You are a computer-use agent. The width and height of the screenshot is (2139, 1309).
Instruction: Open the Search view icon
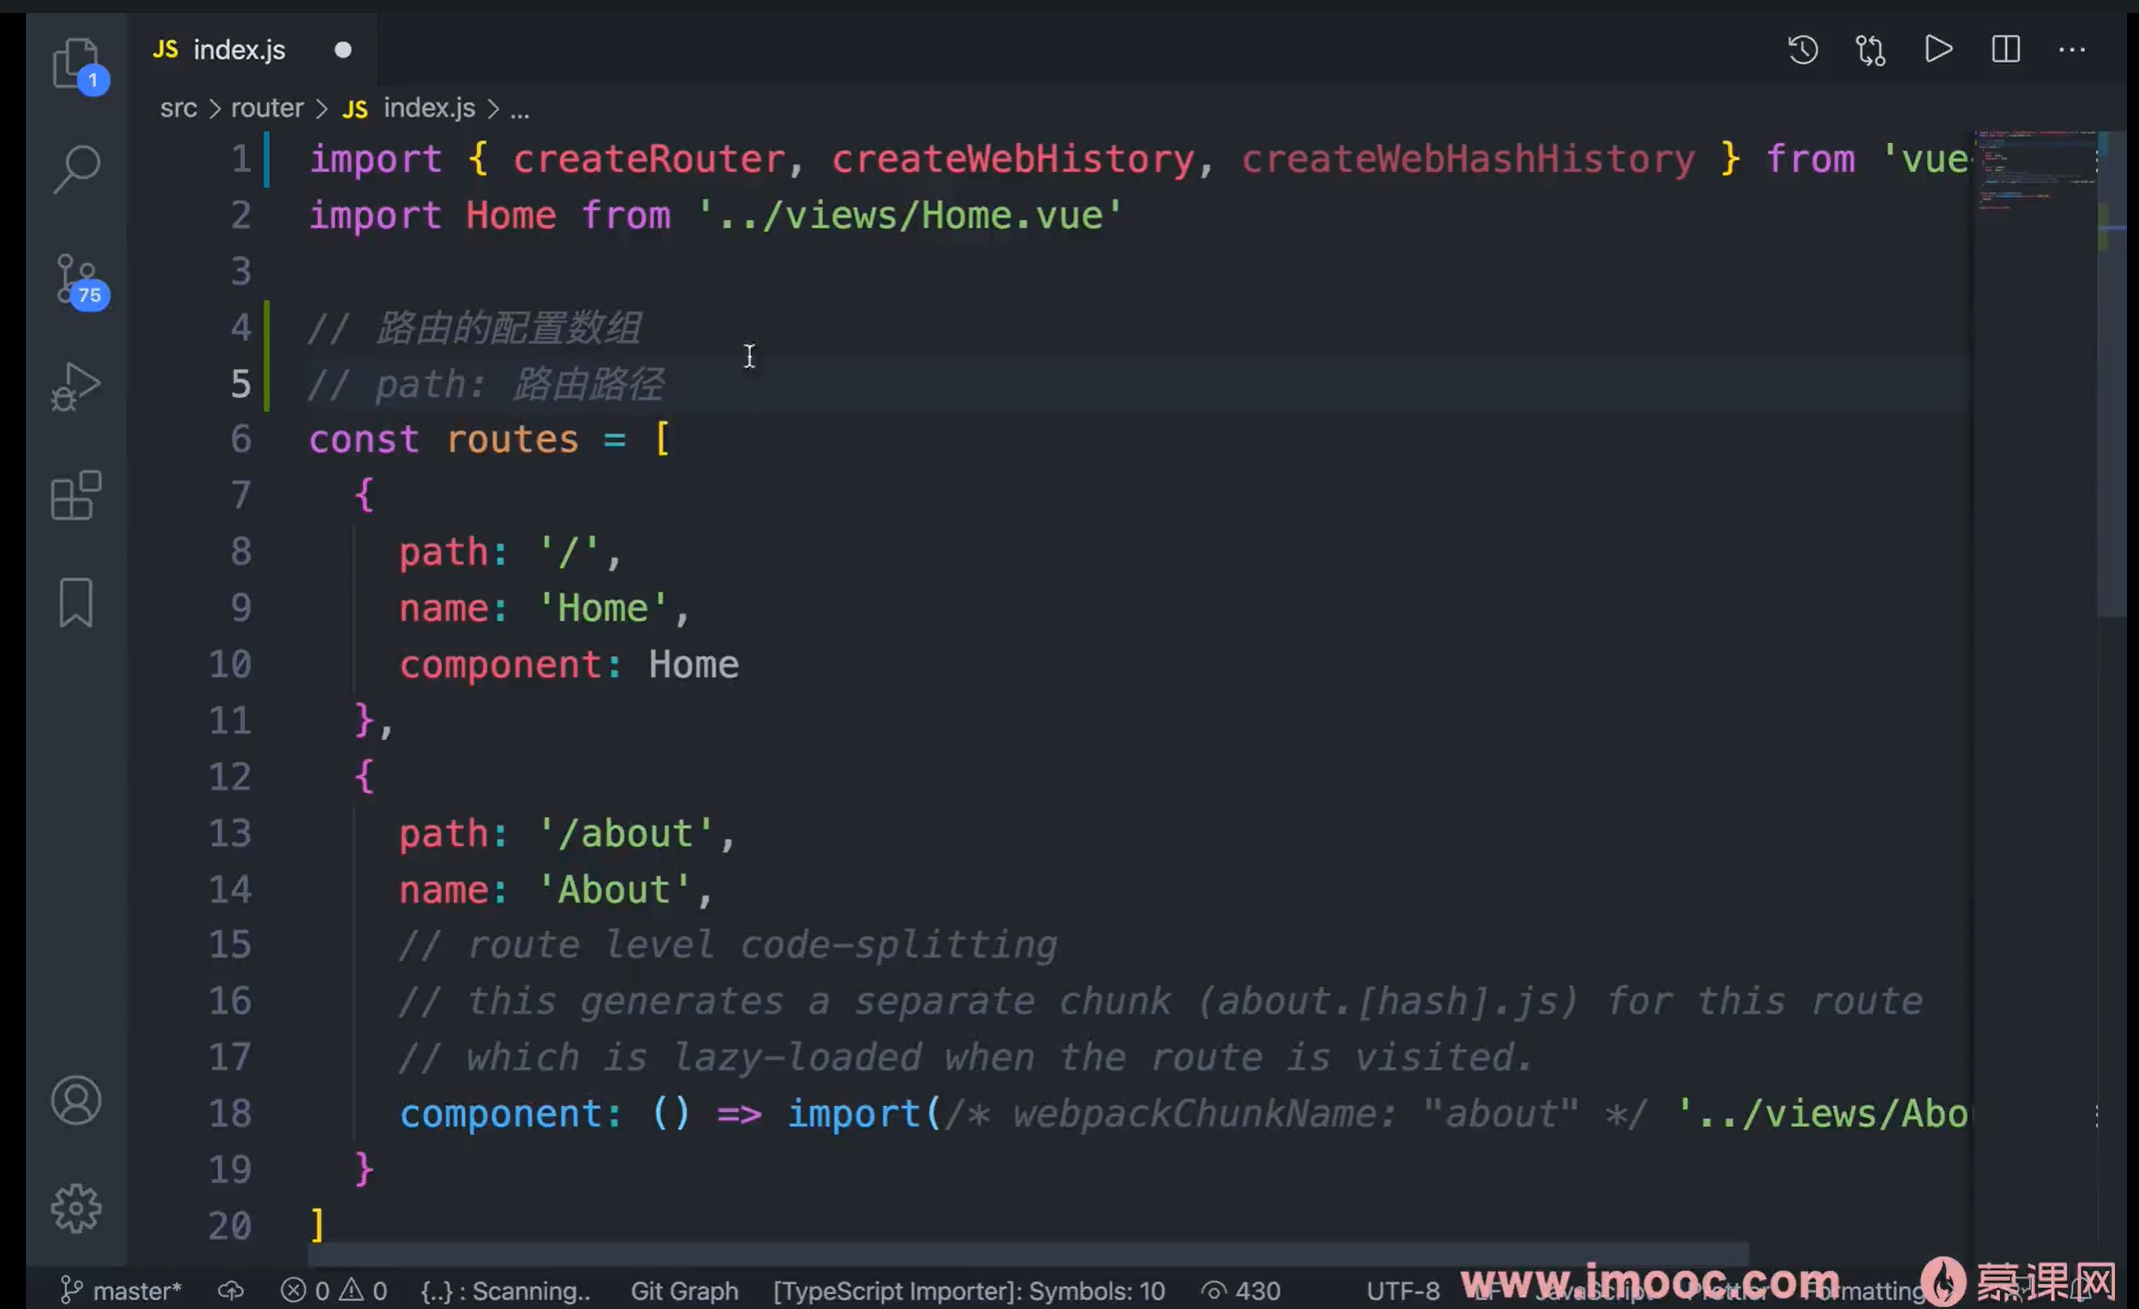pos(76,169)
